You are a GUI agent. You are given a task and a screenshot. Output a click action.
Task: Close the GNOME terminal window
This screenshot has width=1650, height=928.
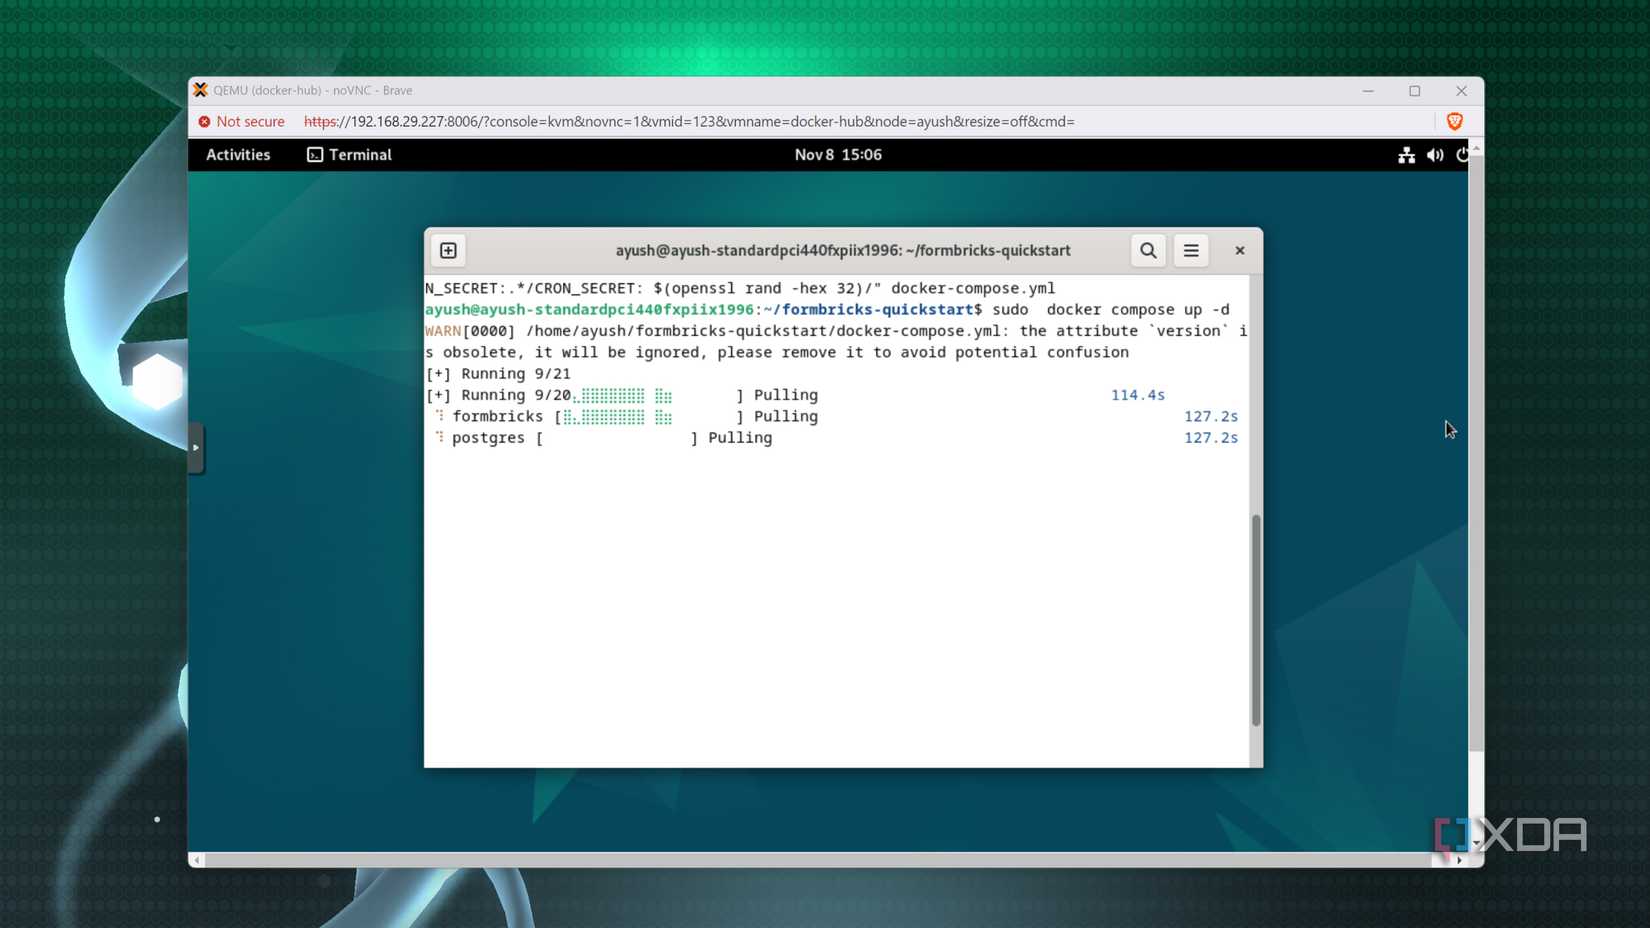(x=1240, y=250)
